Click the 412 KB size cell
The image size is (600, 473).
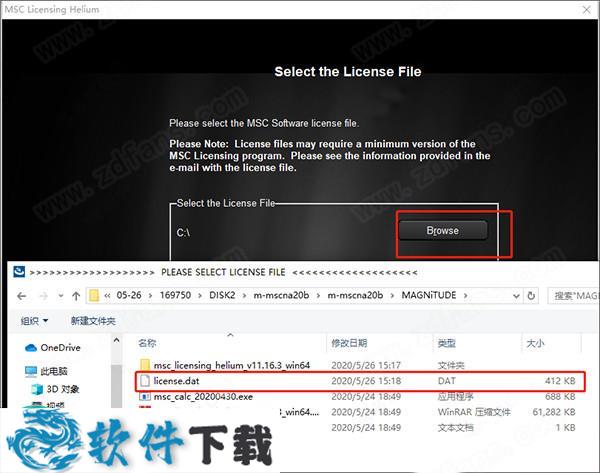pyautogui.click(x=560, y=381)
